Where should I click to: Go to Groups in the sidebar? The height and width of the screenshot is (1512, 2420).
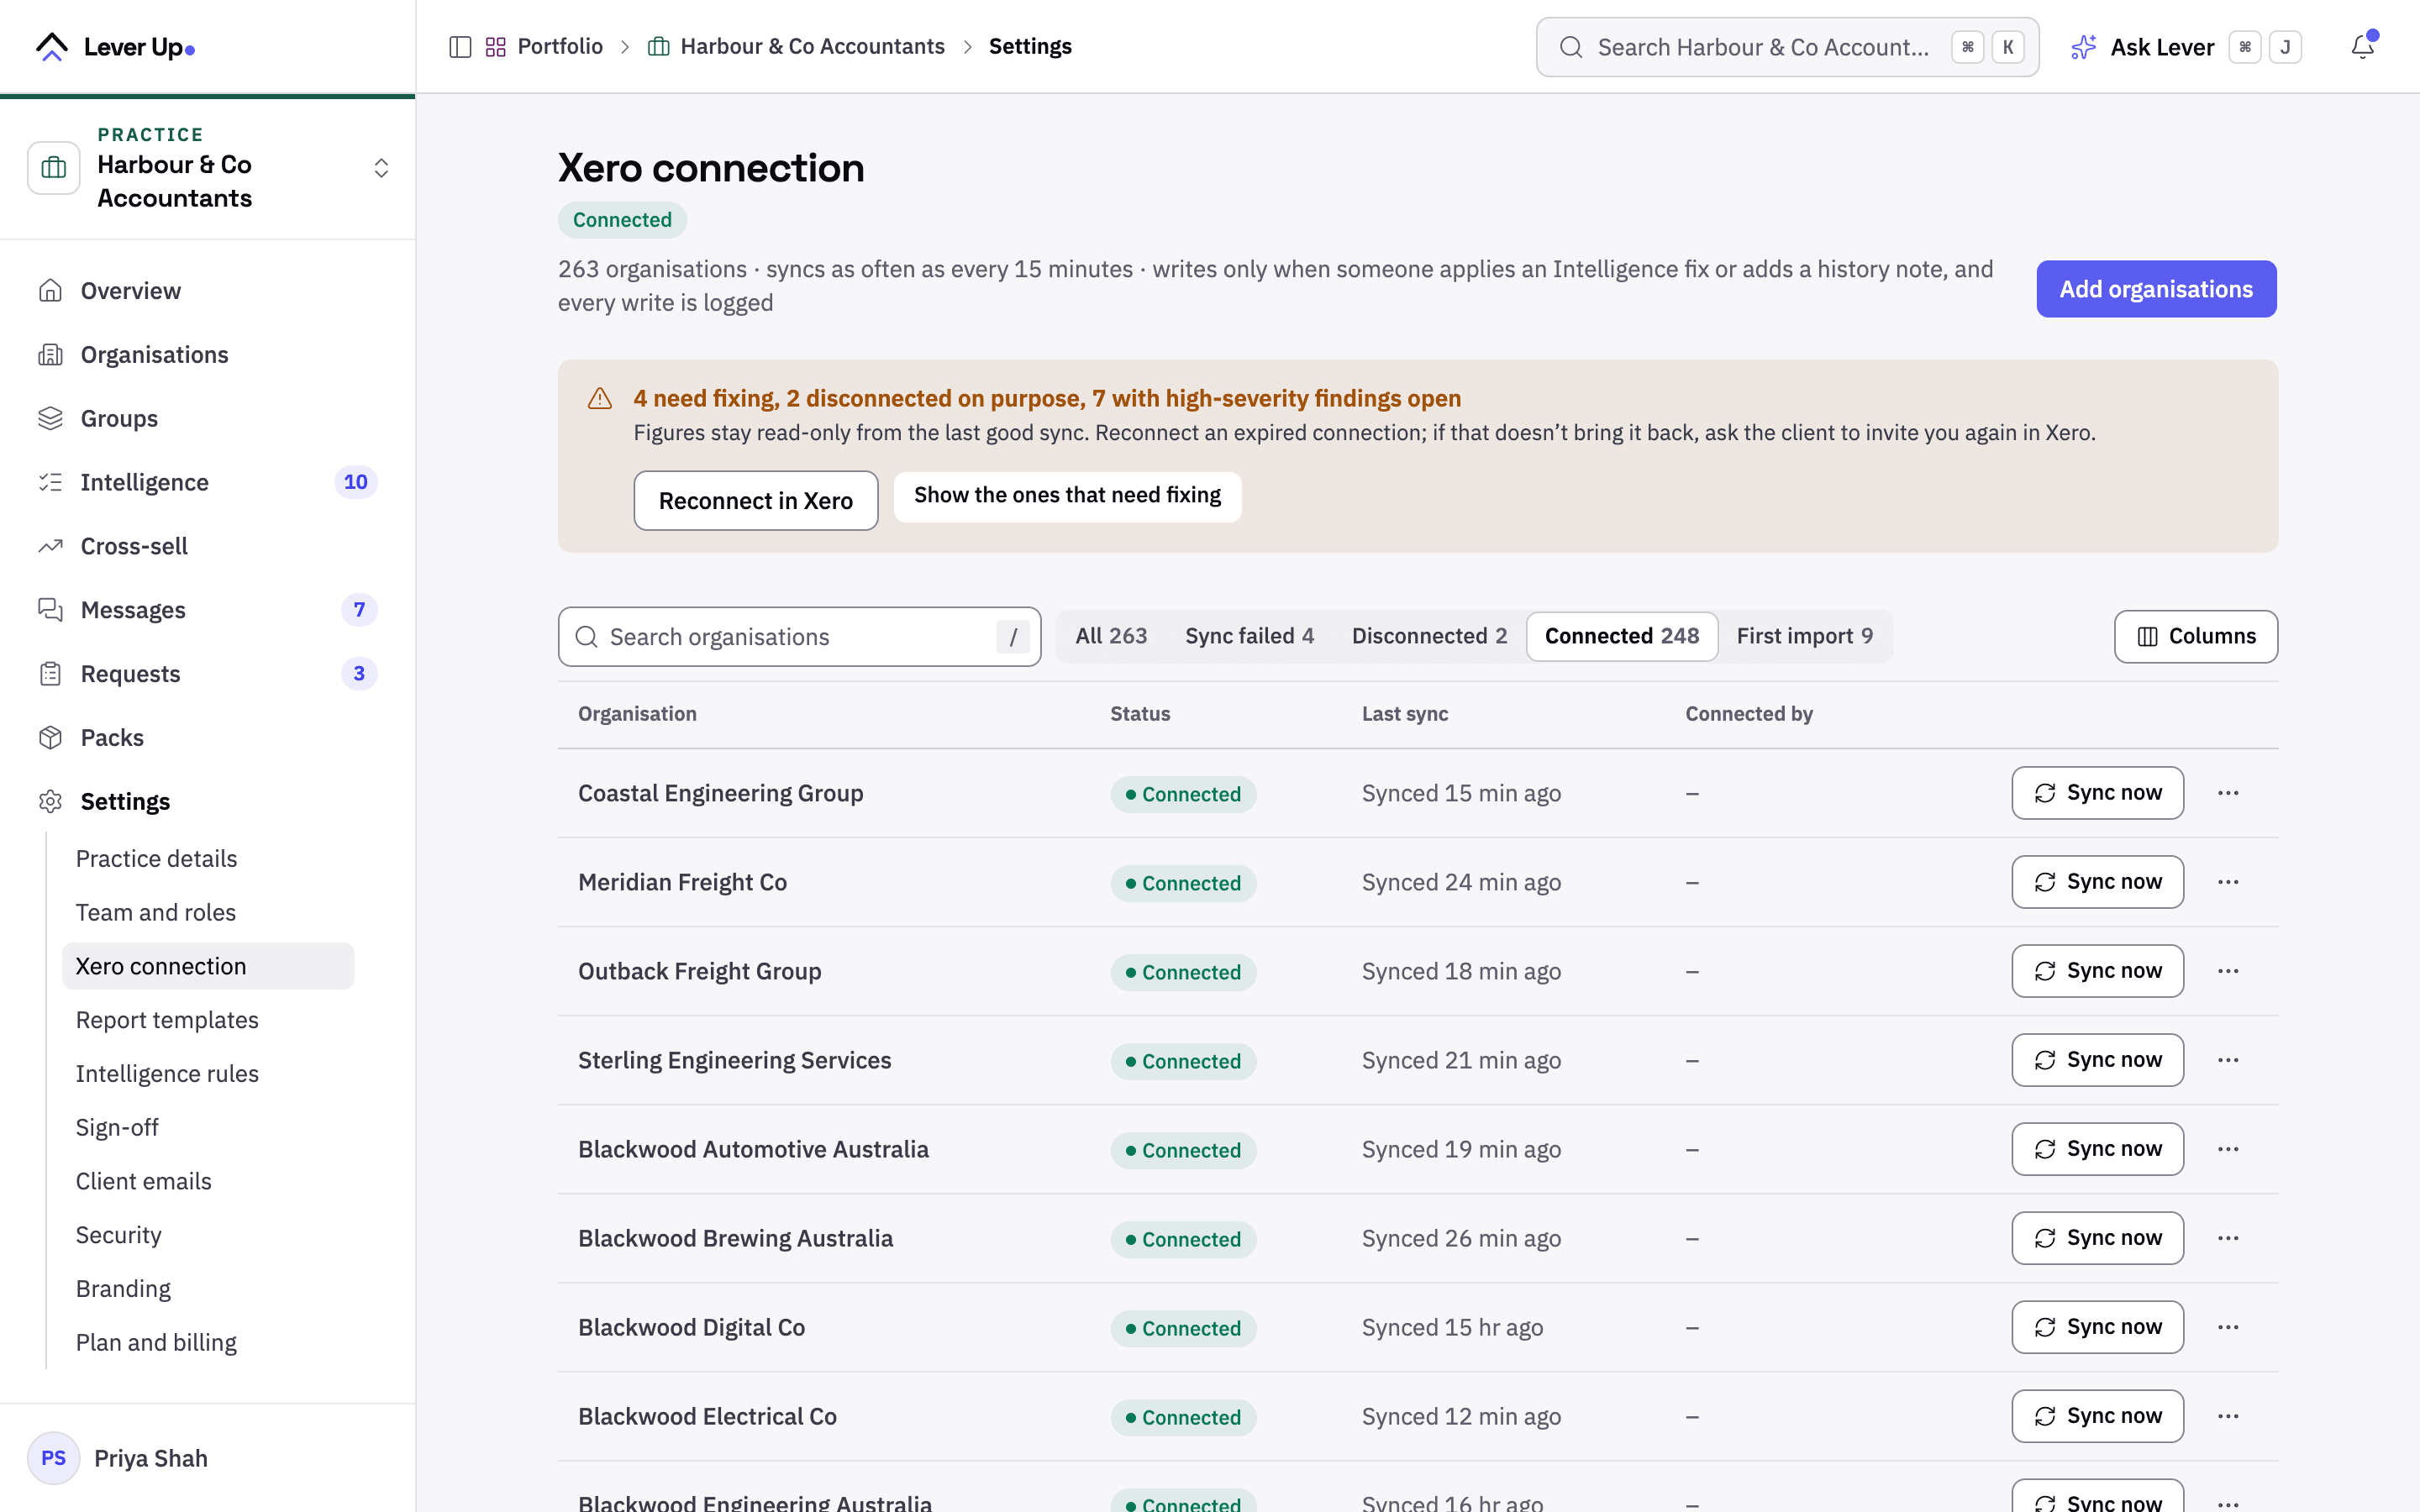[x=207, y=419]
